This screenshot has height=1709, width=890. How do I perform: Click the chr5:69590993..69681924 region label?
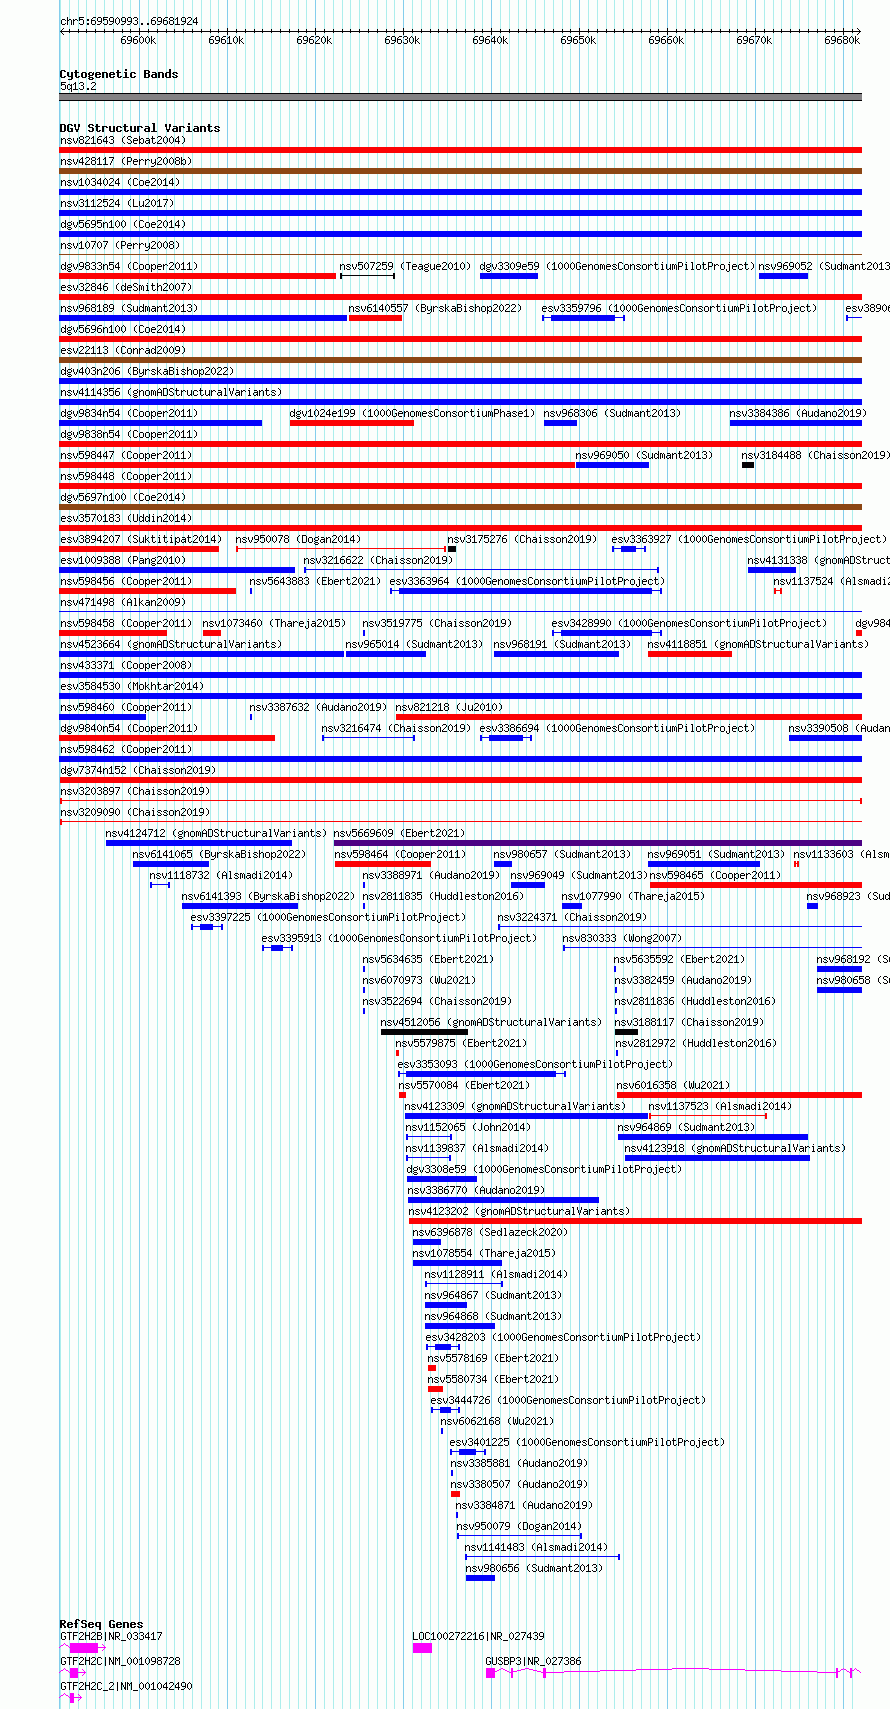pyautogui.click(x=129, y=21)
